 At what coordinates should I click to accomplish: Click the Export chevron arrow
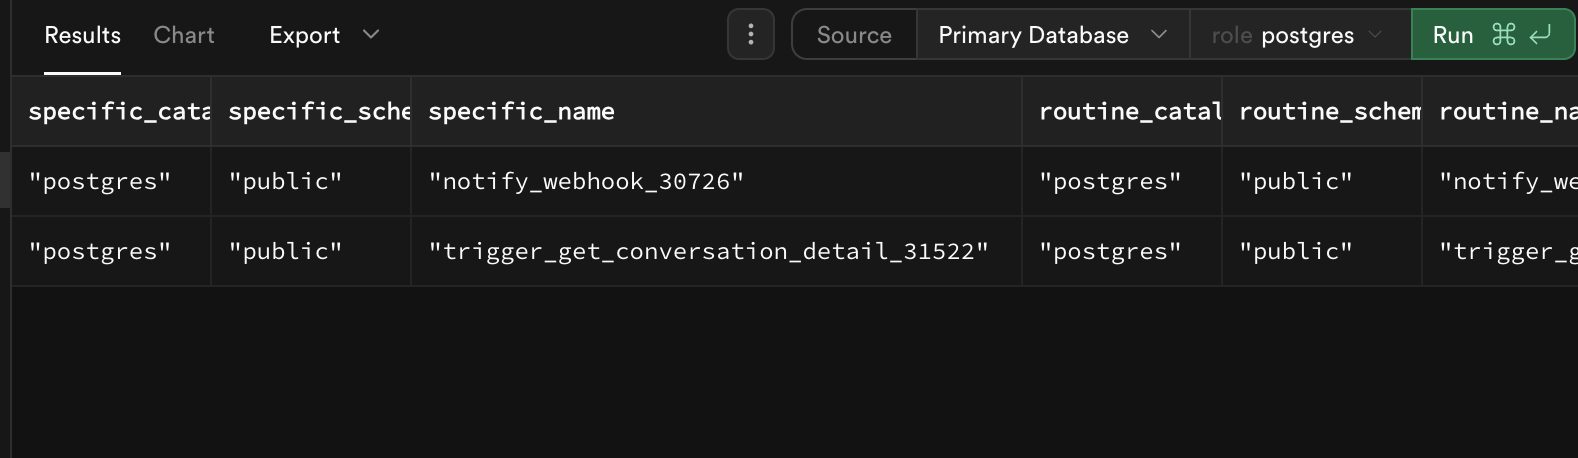point(371,35)
